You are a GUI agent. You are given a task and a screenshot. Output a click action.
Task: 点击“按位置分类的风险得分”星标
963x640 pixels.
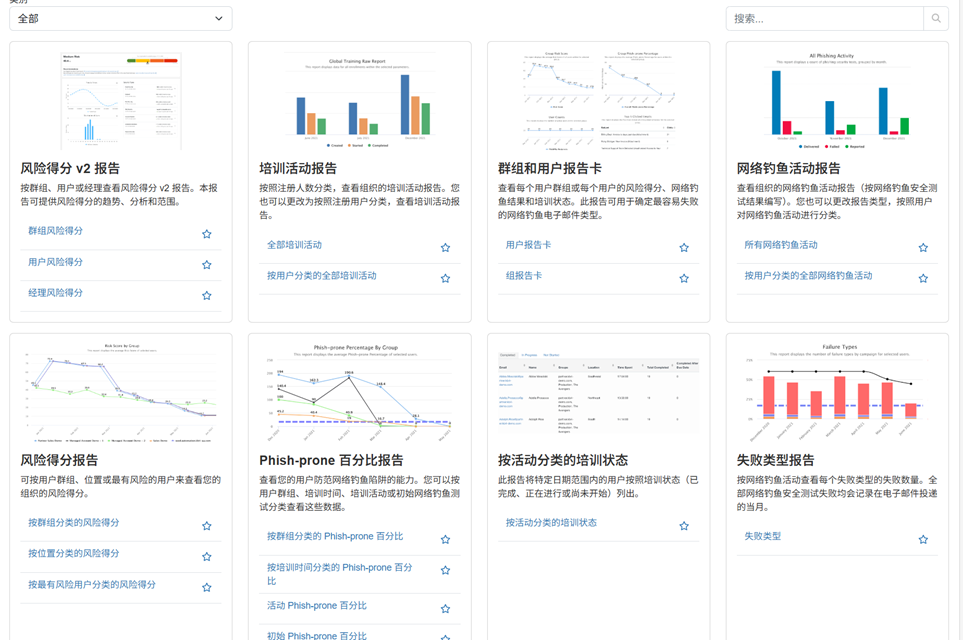pos(207,557)
